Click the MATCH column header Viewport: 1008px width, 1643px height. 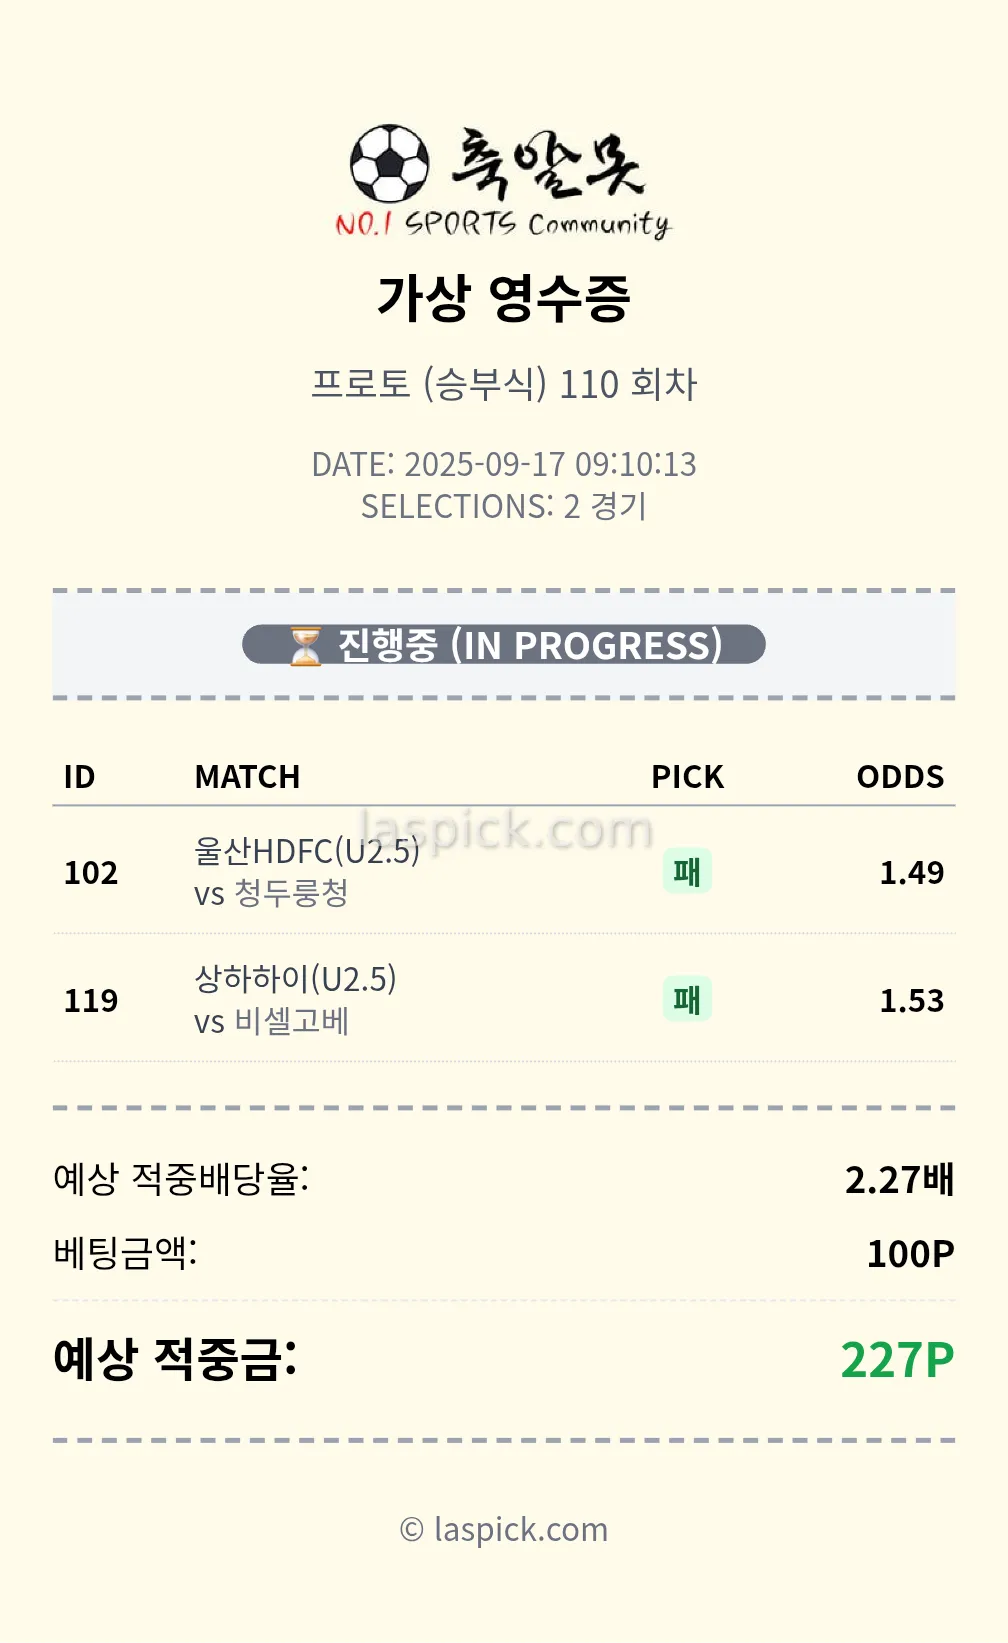247,777
